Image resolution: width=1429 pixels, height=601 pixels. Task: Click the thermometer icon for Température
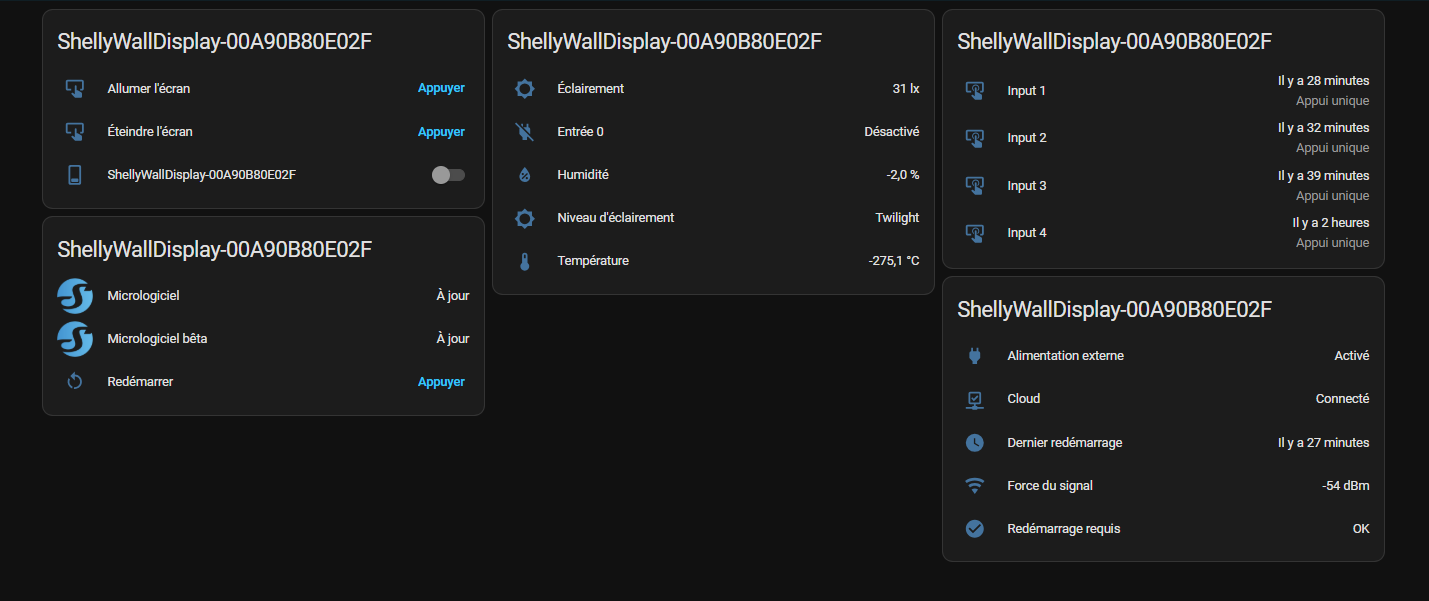(x=524, y=261)
